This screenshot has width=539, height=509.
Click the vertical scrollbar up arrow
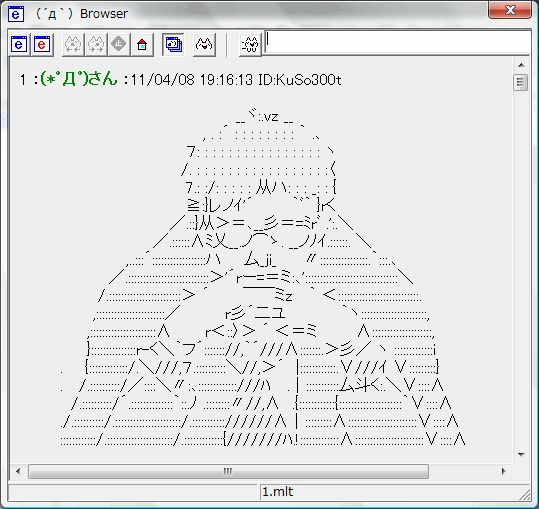521,65
